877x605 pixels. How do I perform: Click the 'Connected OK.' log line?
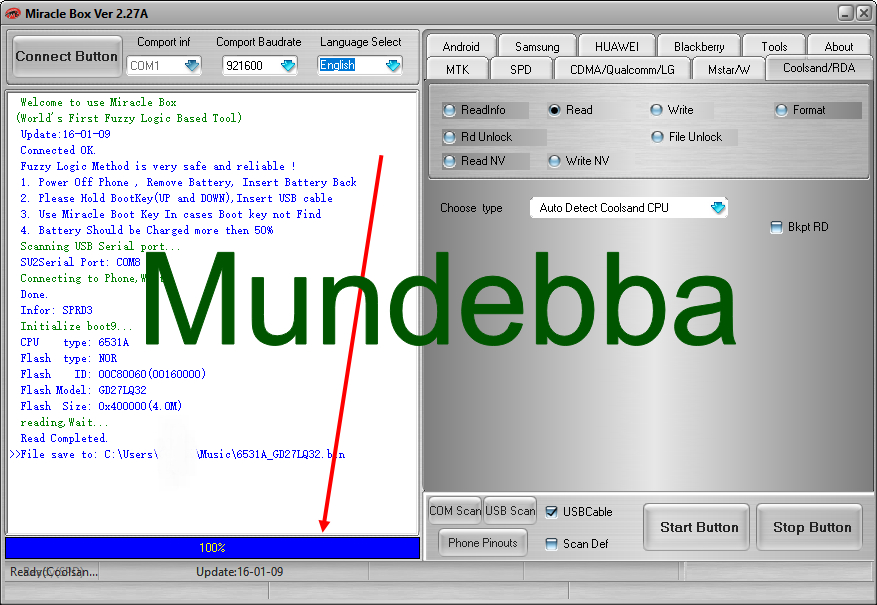58,150
